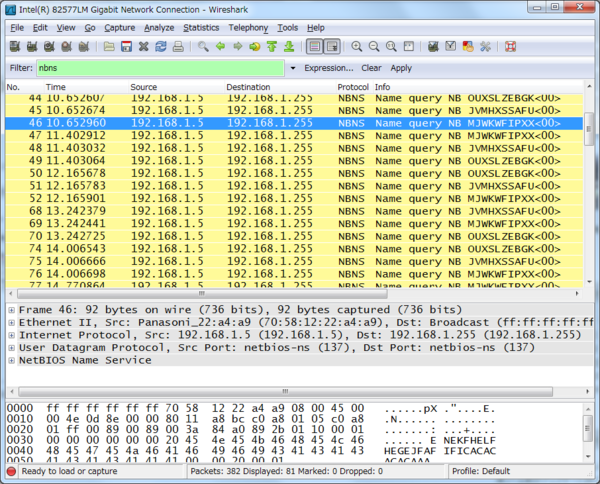The width and height of the screenshot is (600, 484).
Task: Toggle auto scroll in live capture
Action: [x=332, y=47]
